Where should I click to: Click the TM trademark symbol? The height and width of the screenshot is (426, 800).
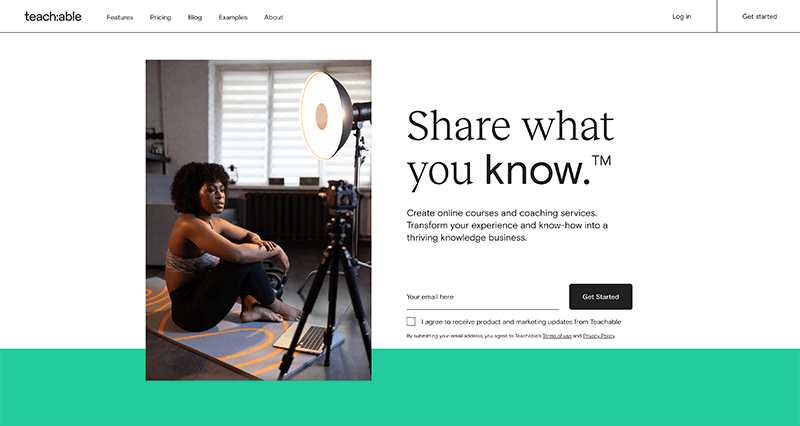pyautogui.click(x=602, y=161)
